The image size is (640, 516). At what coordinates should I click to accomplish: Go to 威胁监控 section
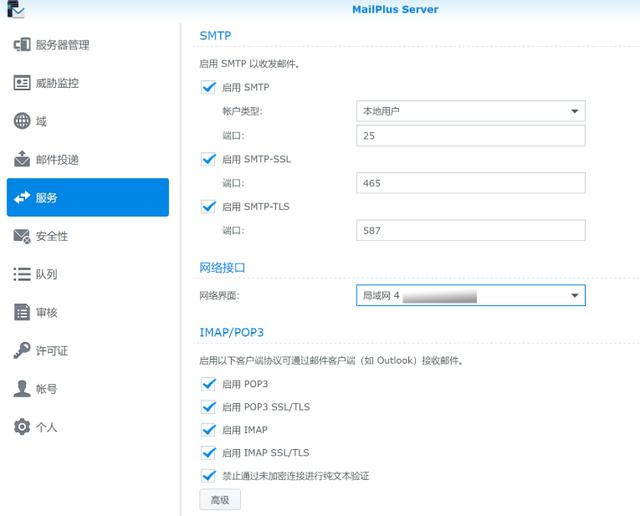(88, 83)
